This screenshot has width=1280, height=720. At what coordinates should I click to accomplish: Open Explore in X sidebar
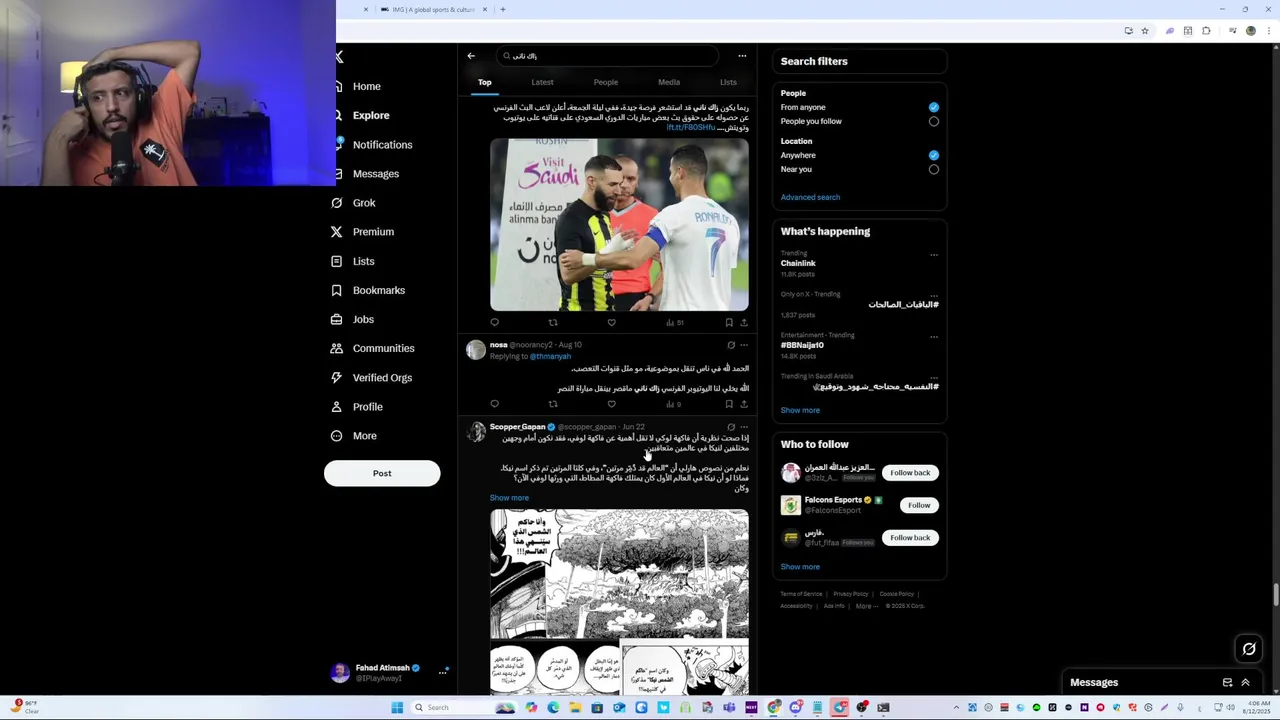coord(370,115)
